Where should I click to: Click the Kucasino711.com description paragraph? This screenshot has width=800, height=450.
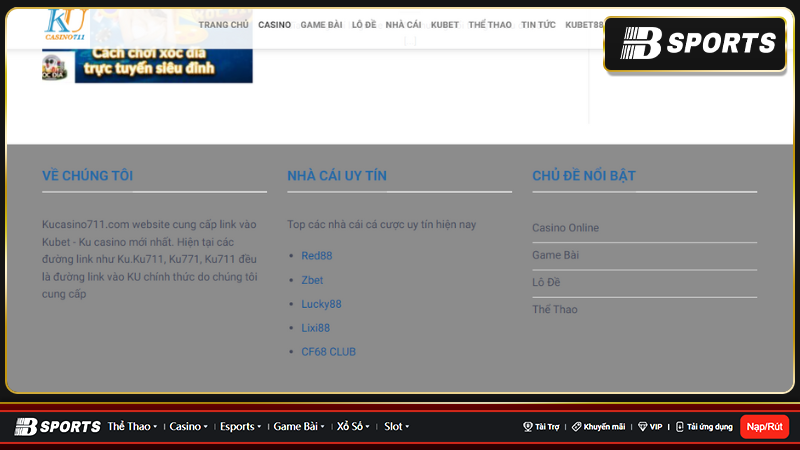click(149, 259)
